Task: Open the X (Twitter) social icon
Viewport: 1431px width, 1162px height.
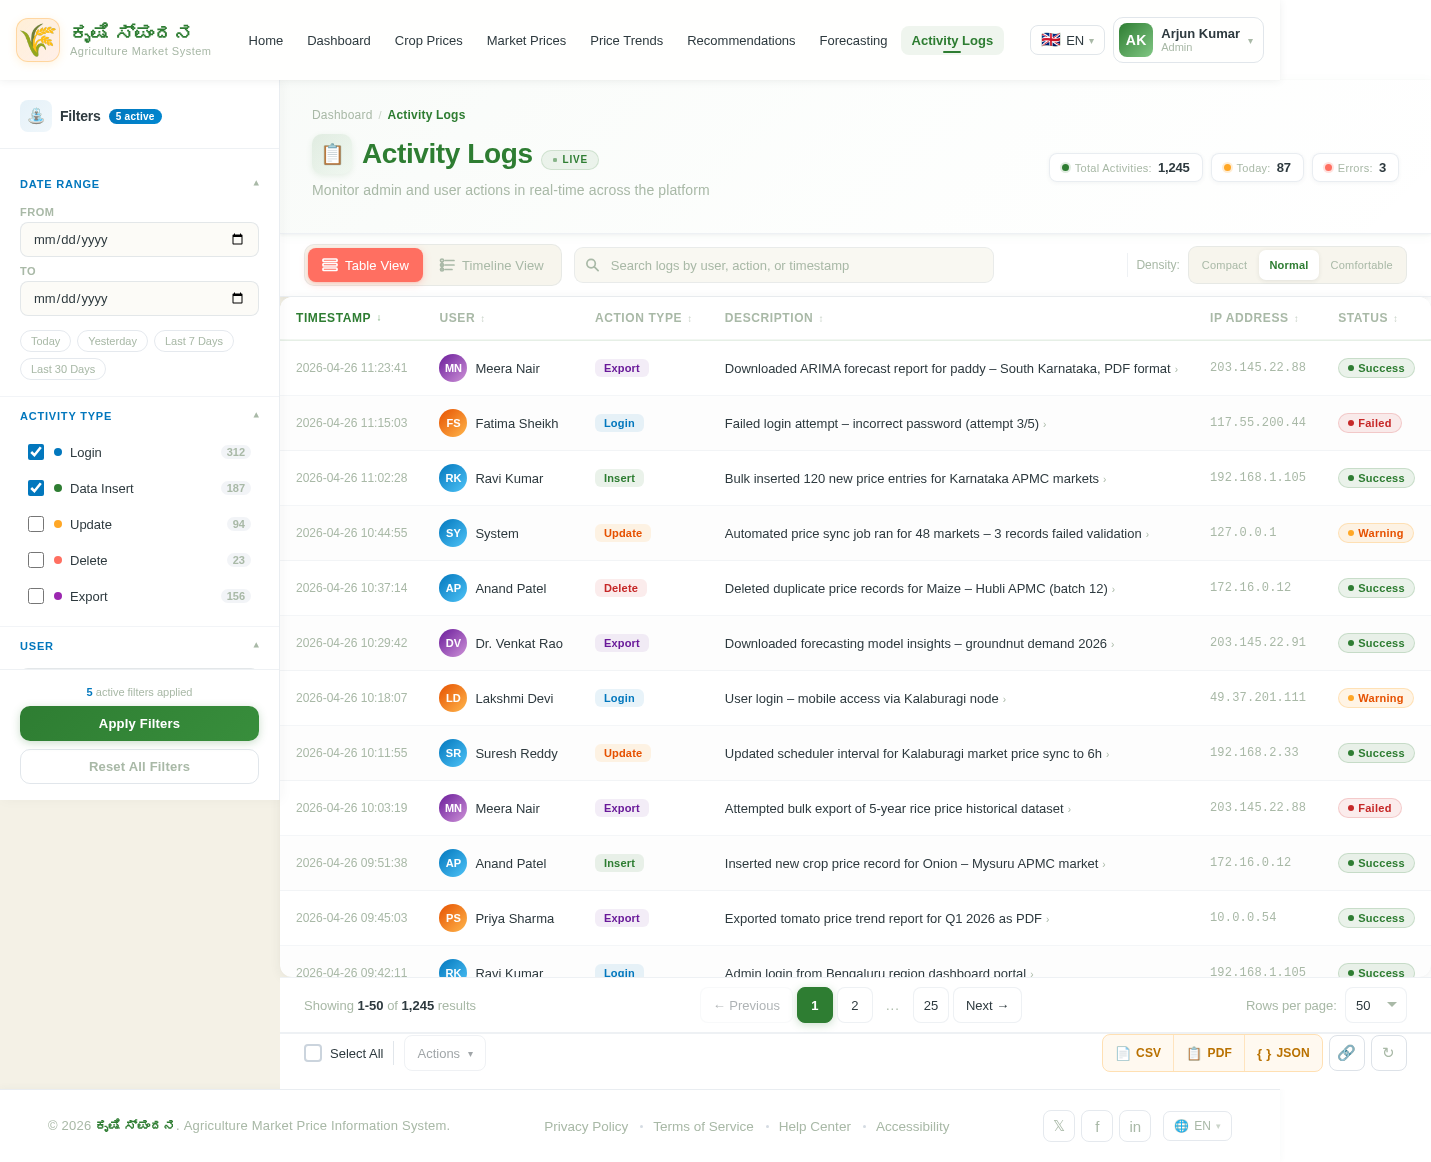Action: pos(1059,1126)
